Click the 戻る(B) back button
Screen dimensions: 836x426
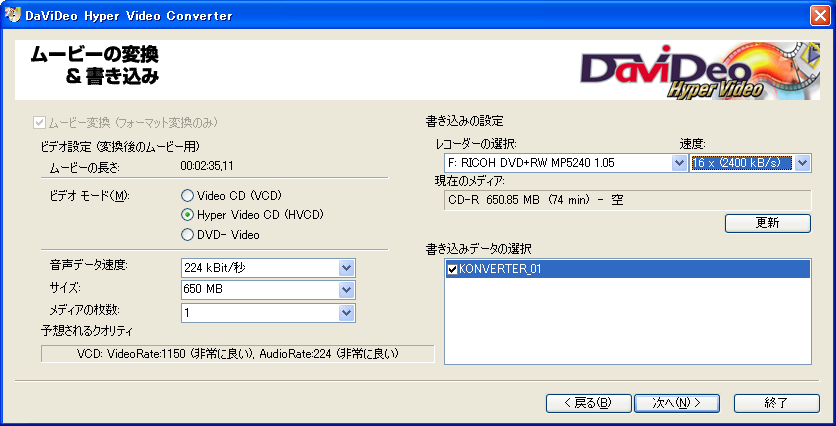[x=588, y=403]
